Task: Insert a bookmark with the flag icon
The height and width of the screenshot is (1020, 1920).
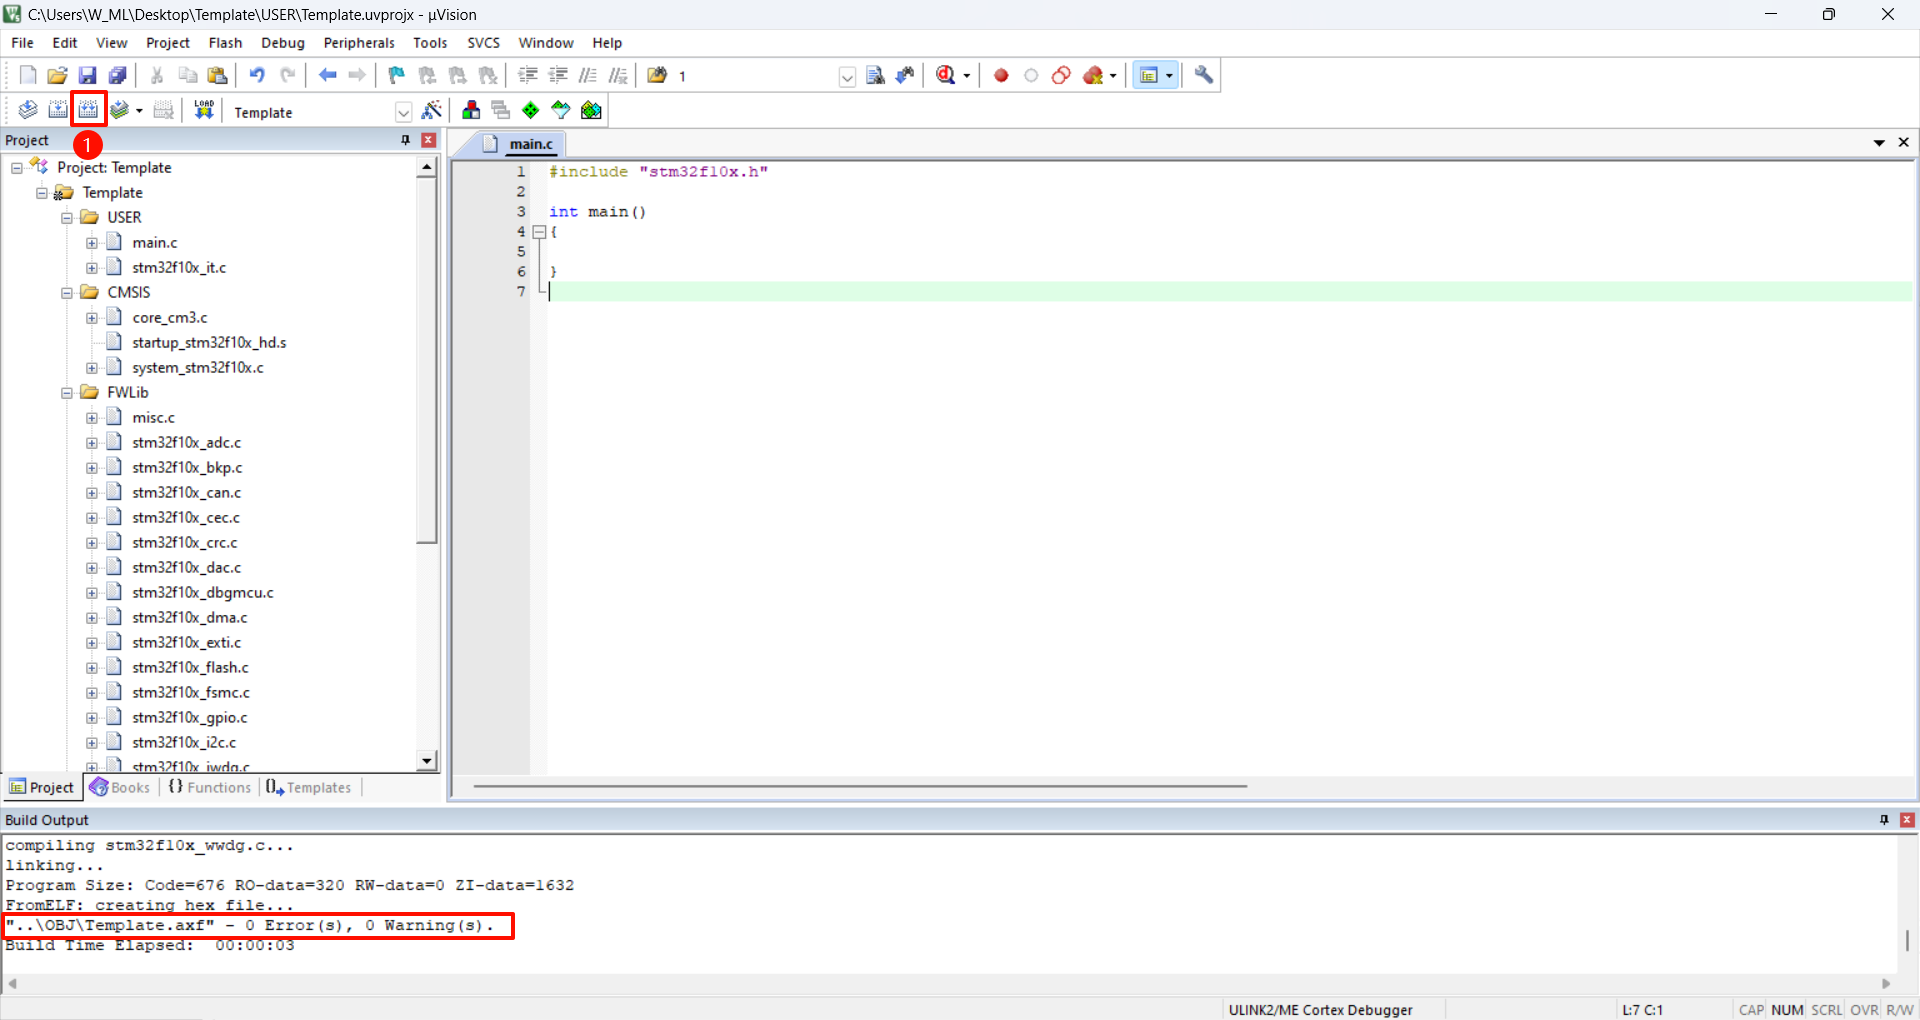Action: 397,75
